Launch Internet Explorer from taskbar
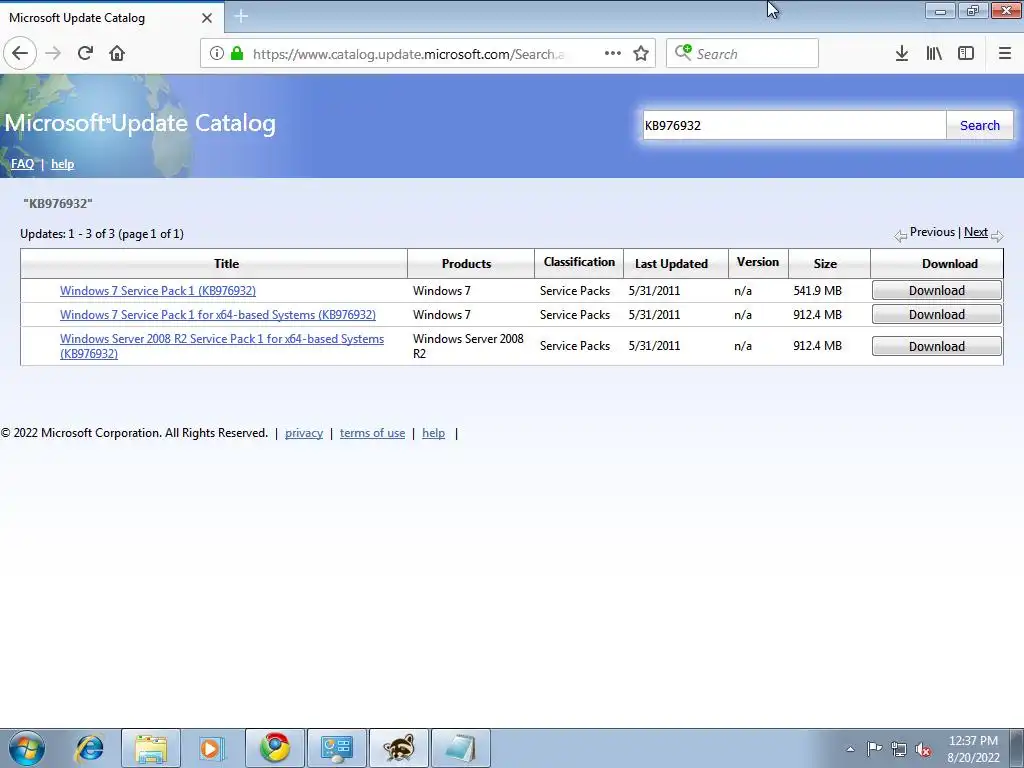Image resolution: width=1024 pixels, height=768 pixels. pyautogui.click(x=89, y=748)
